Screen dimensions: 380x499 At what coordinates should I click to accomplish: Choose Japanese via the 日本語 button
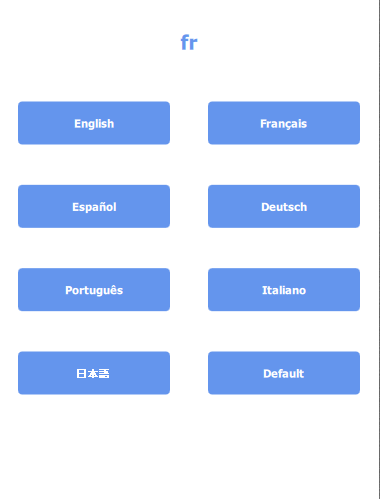pos(94,373)
